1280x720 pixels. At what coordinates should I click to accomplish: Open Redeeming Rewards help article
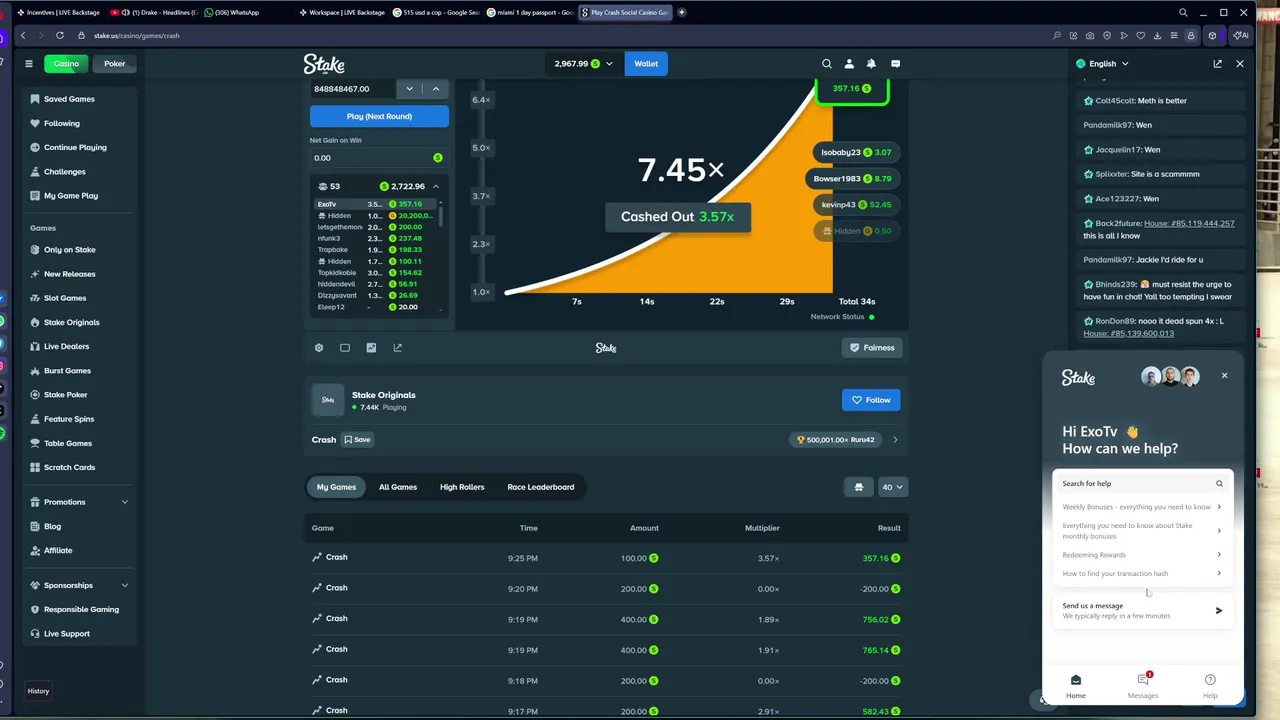1142,555
